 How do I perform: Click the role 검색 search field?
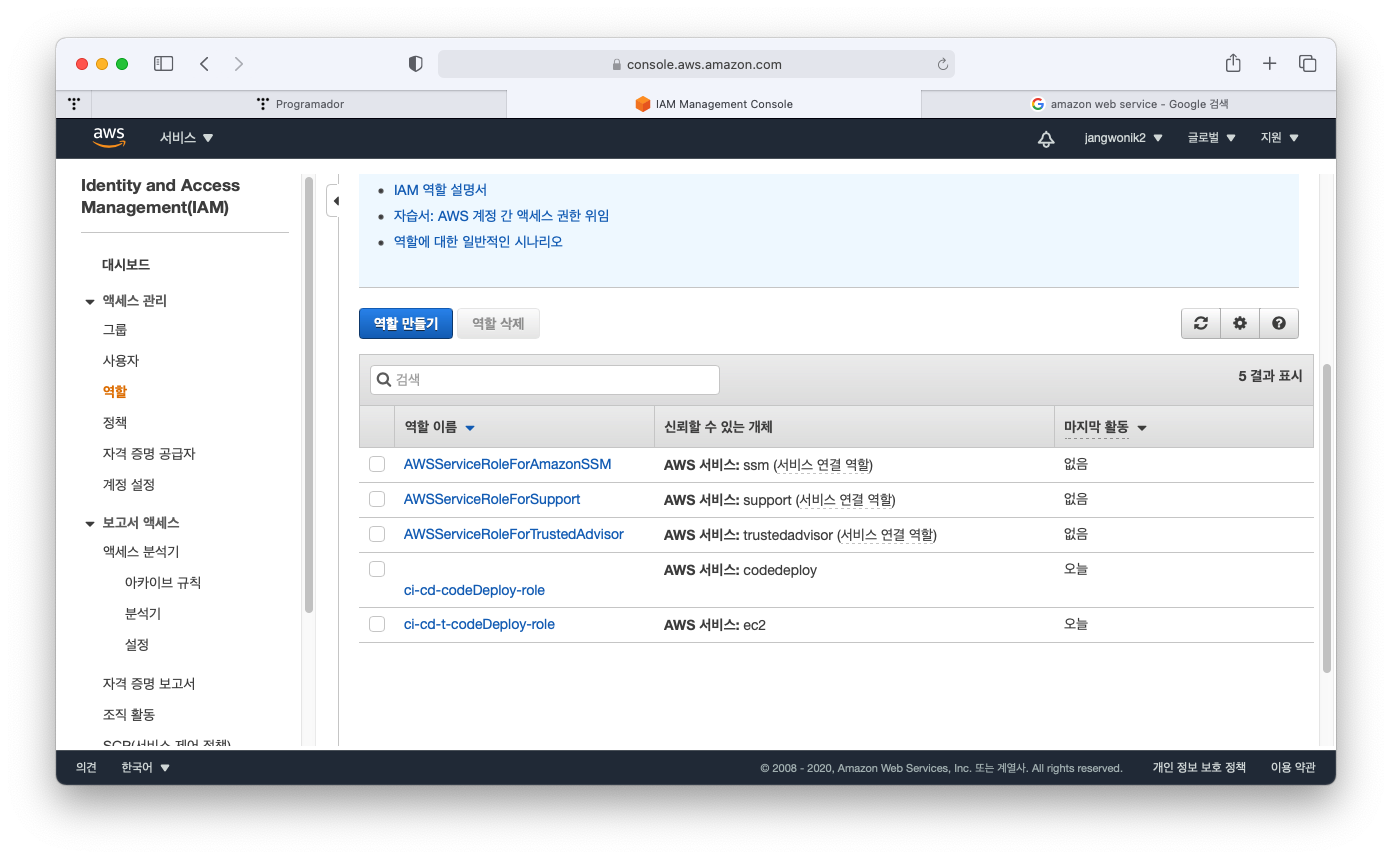coord(545,380)
